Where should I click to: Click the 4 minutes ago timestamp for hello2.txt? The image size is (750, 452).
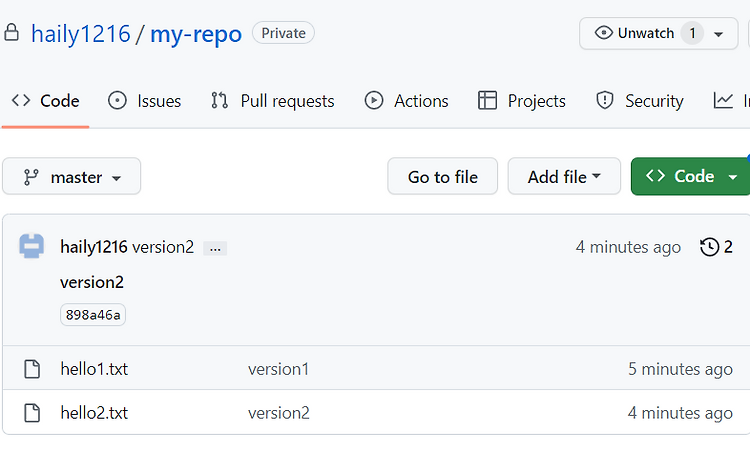click(680, 413)
